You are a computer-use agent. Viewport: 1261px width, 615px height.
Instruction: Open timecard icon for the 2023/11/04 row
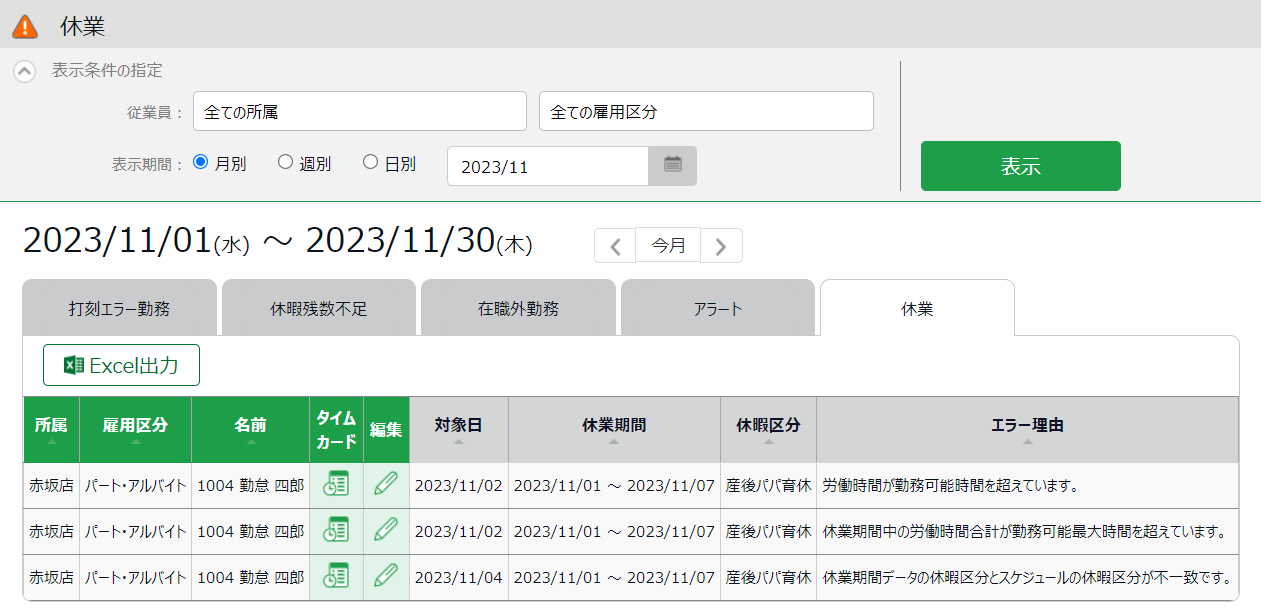[x=336, y=577]
